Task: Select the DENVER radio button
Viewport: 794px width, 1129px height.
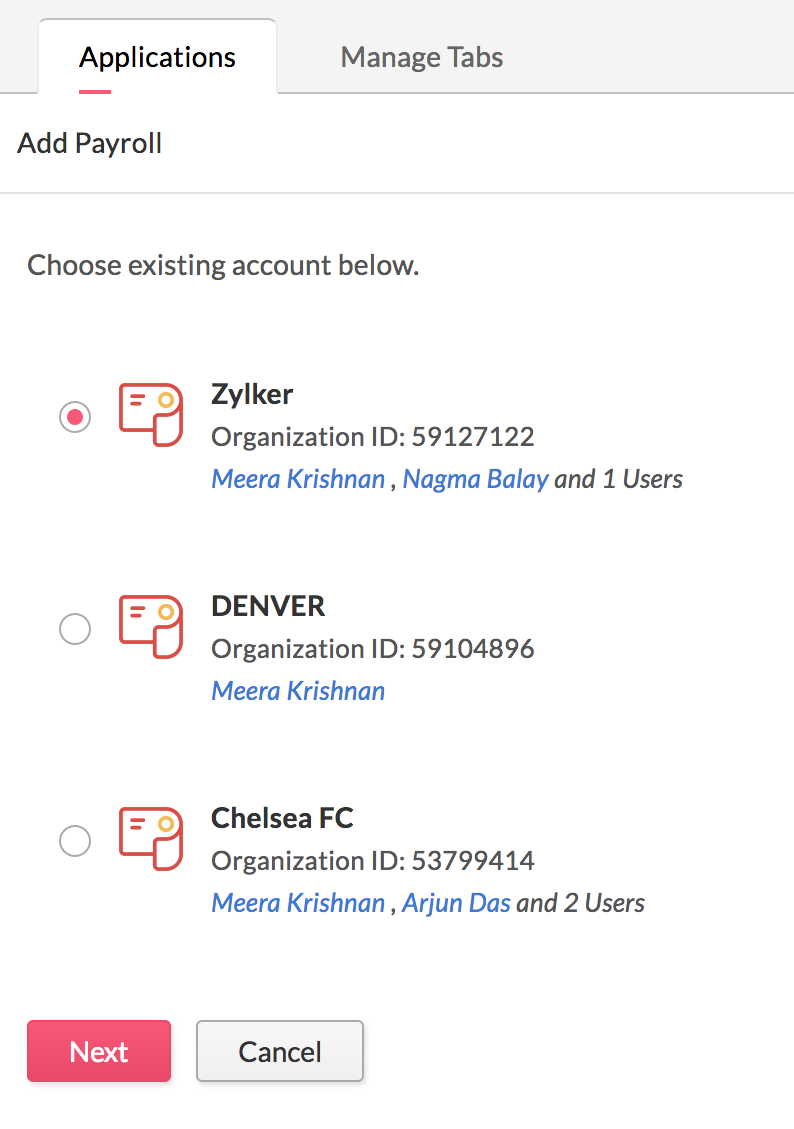Action: [x=75, y=629]
